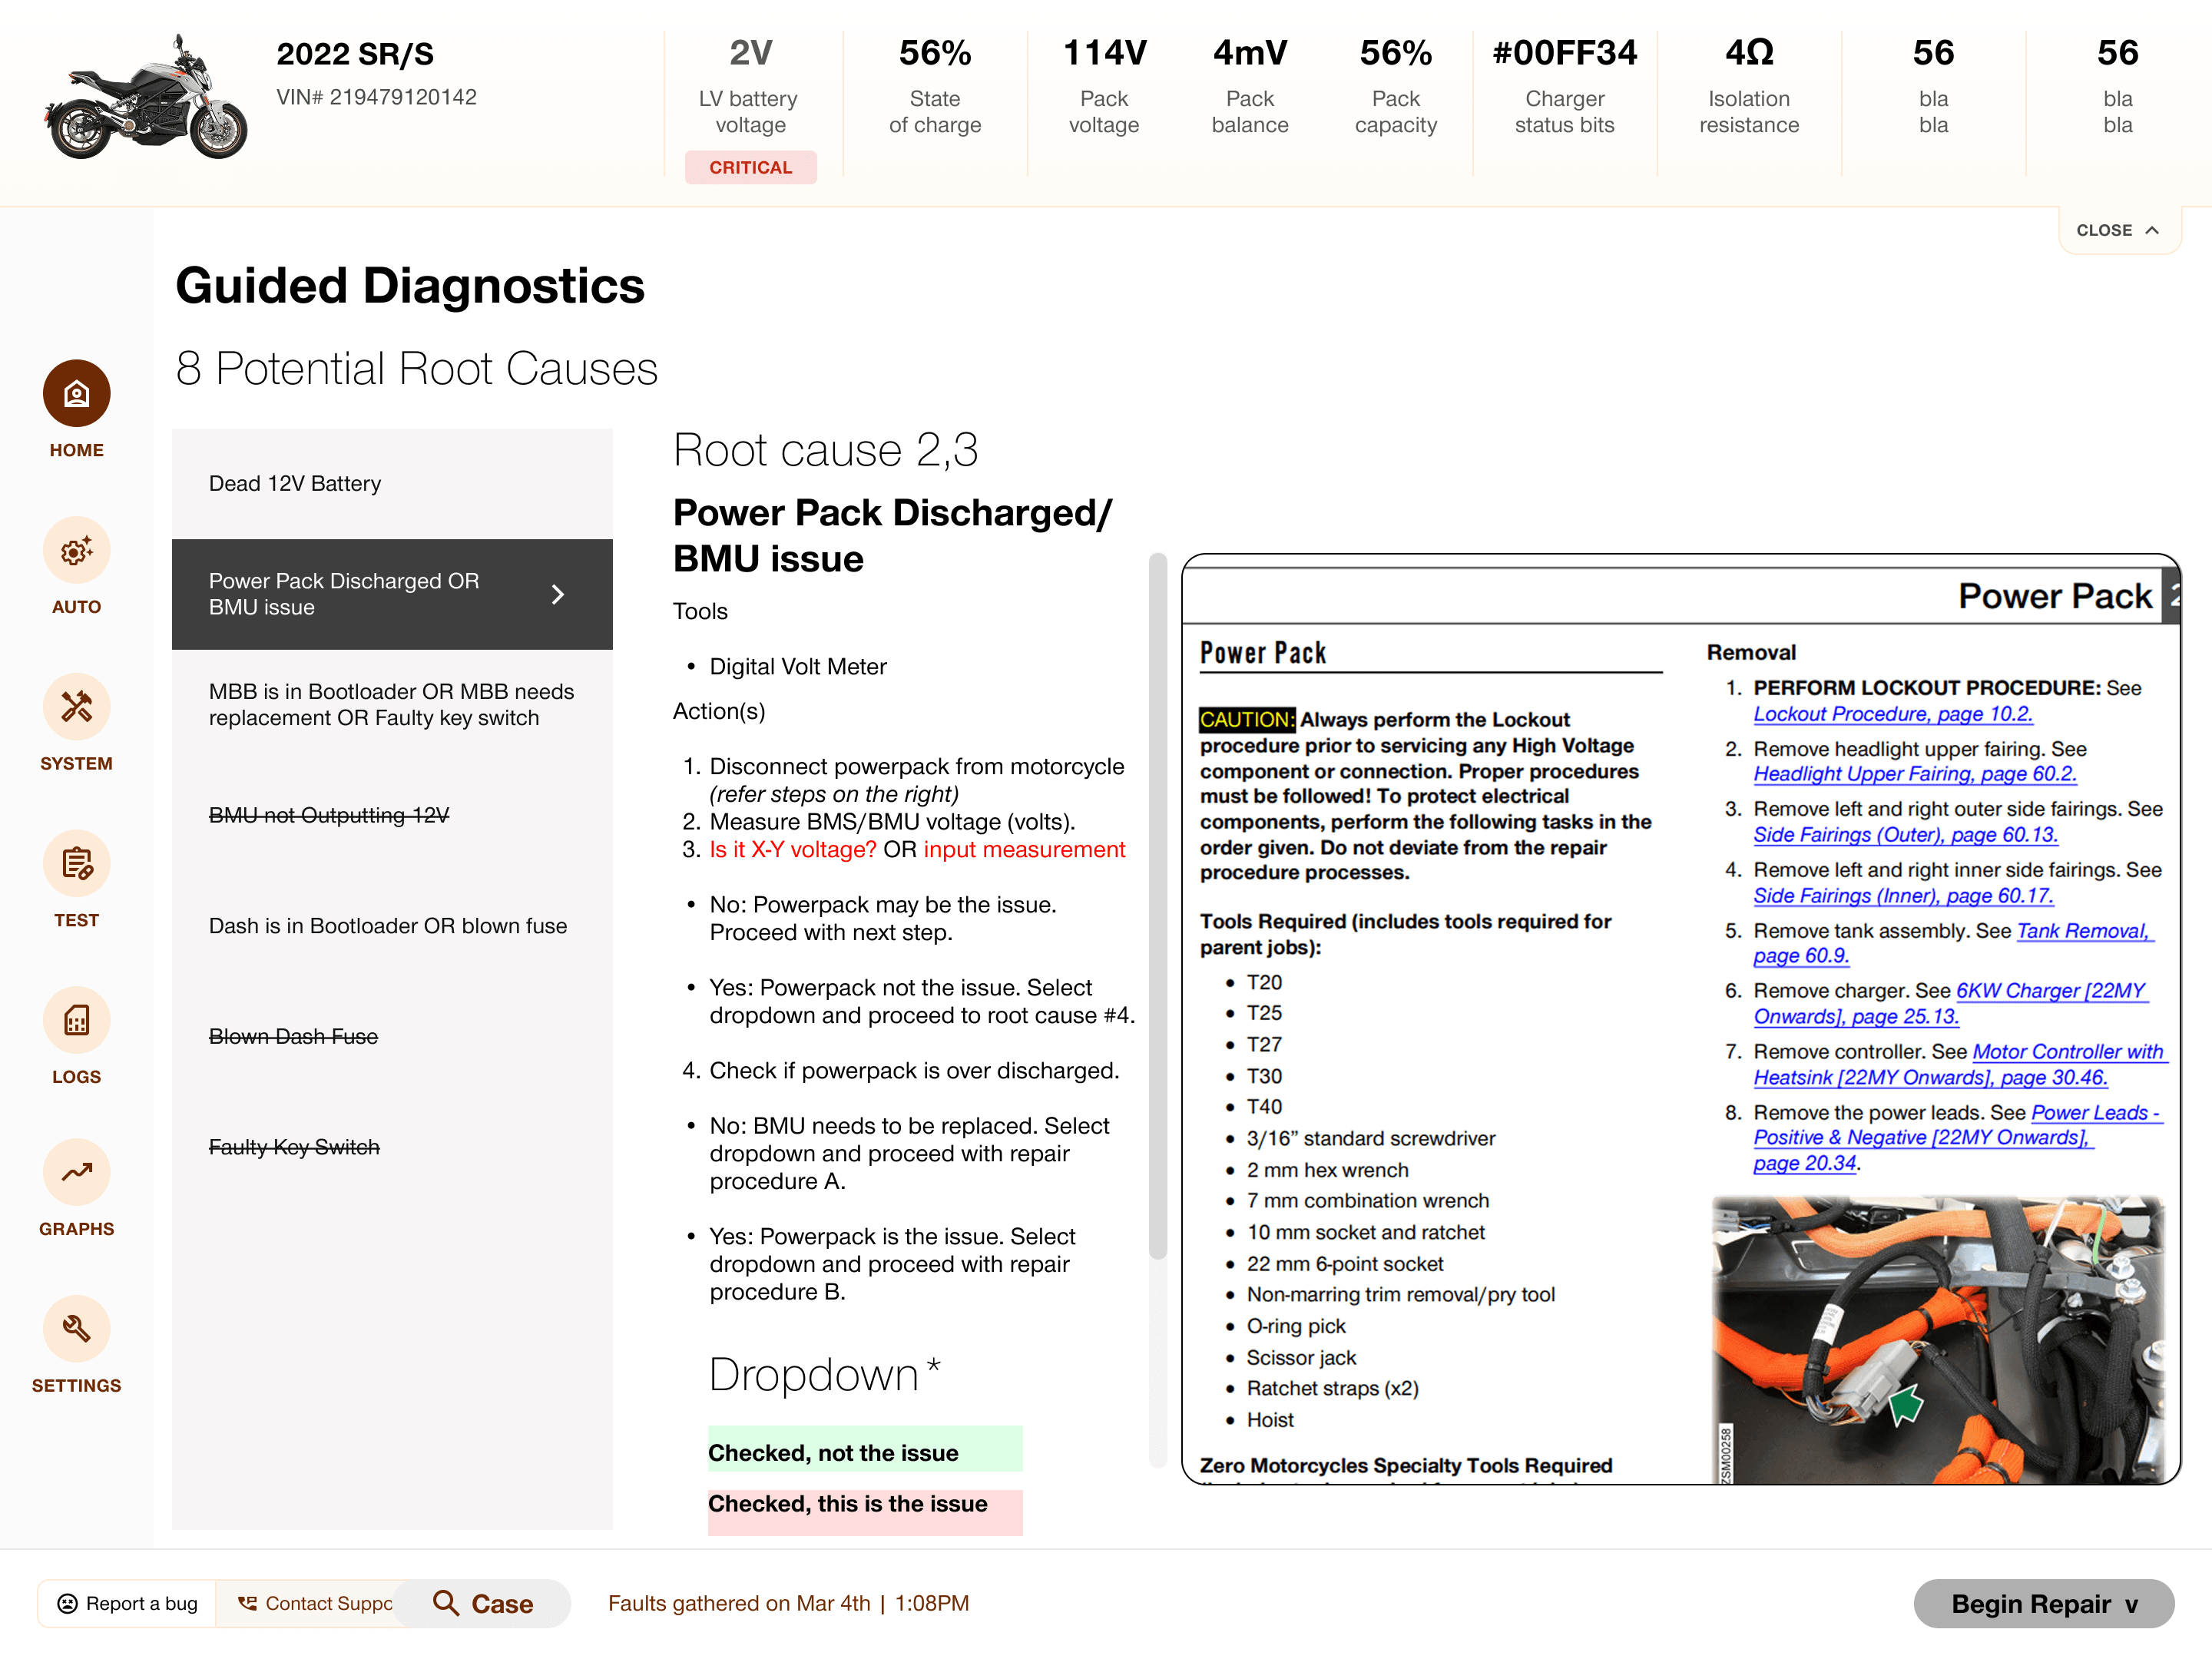Open the Logs icon
2212x1659 pixels.
pyautogui.click(x=76, y=1020)
